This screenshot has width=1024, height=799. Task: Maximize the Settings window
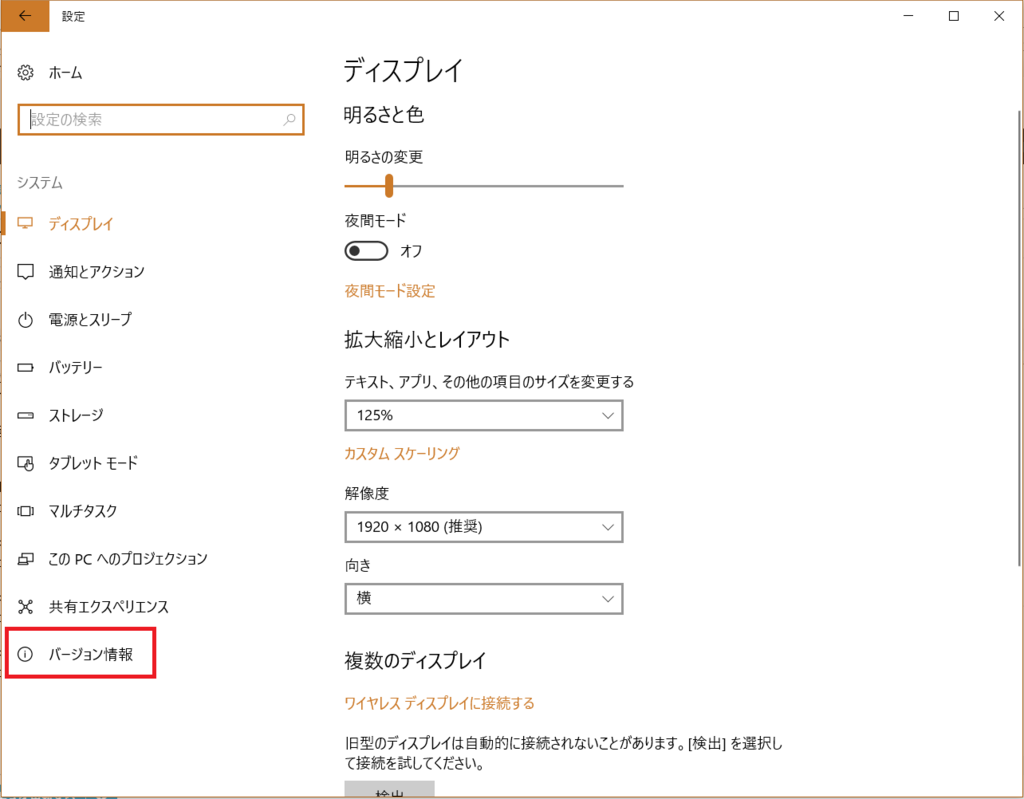pyautogui.click(x=953, y=16)
